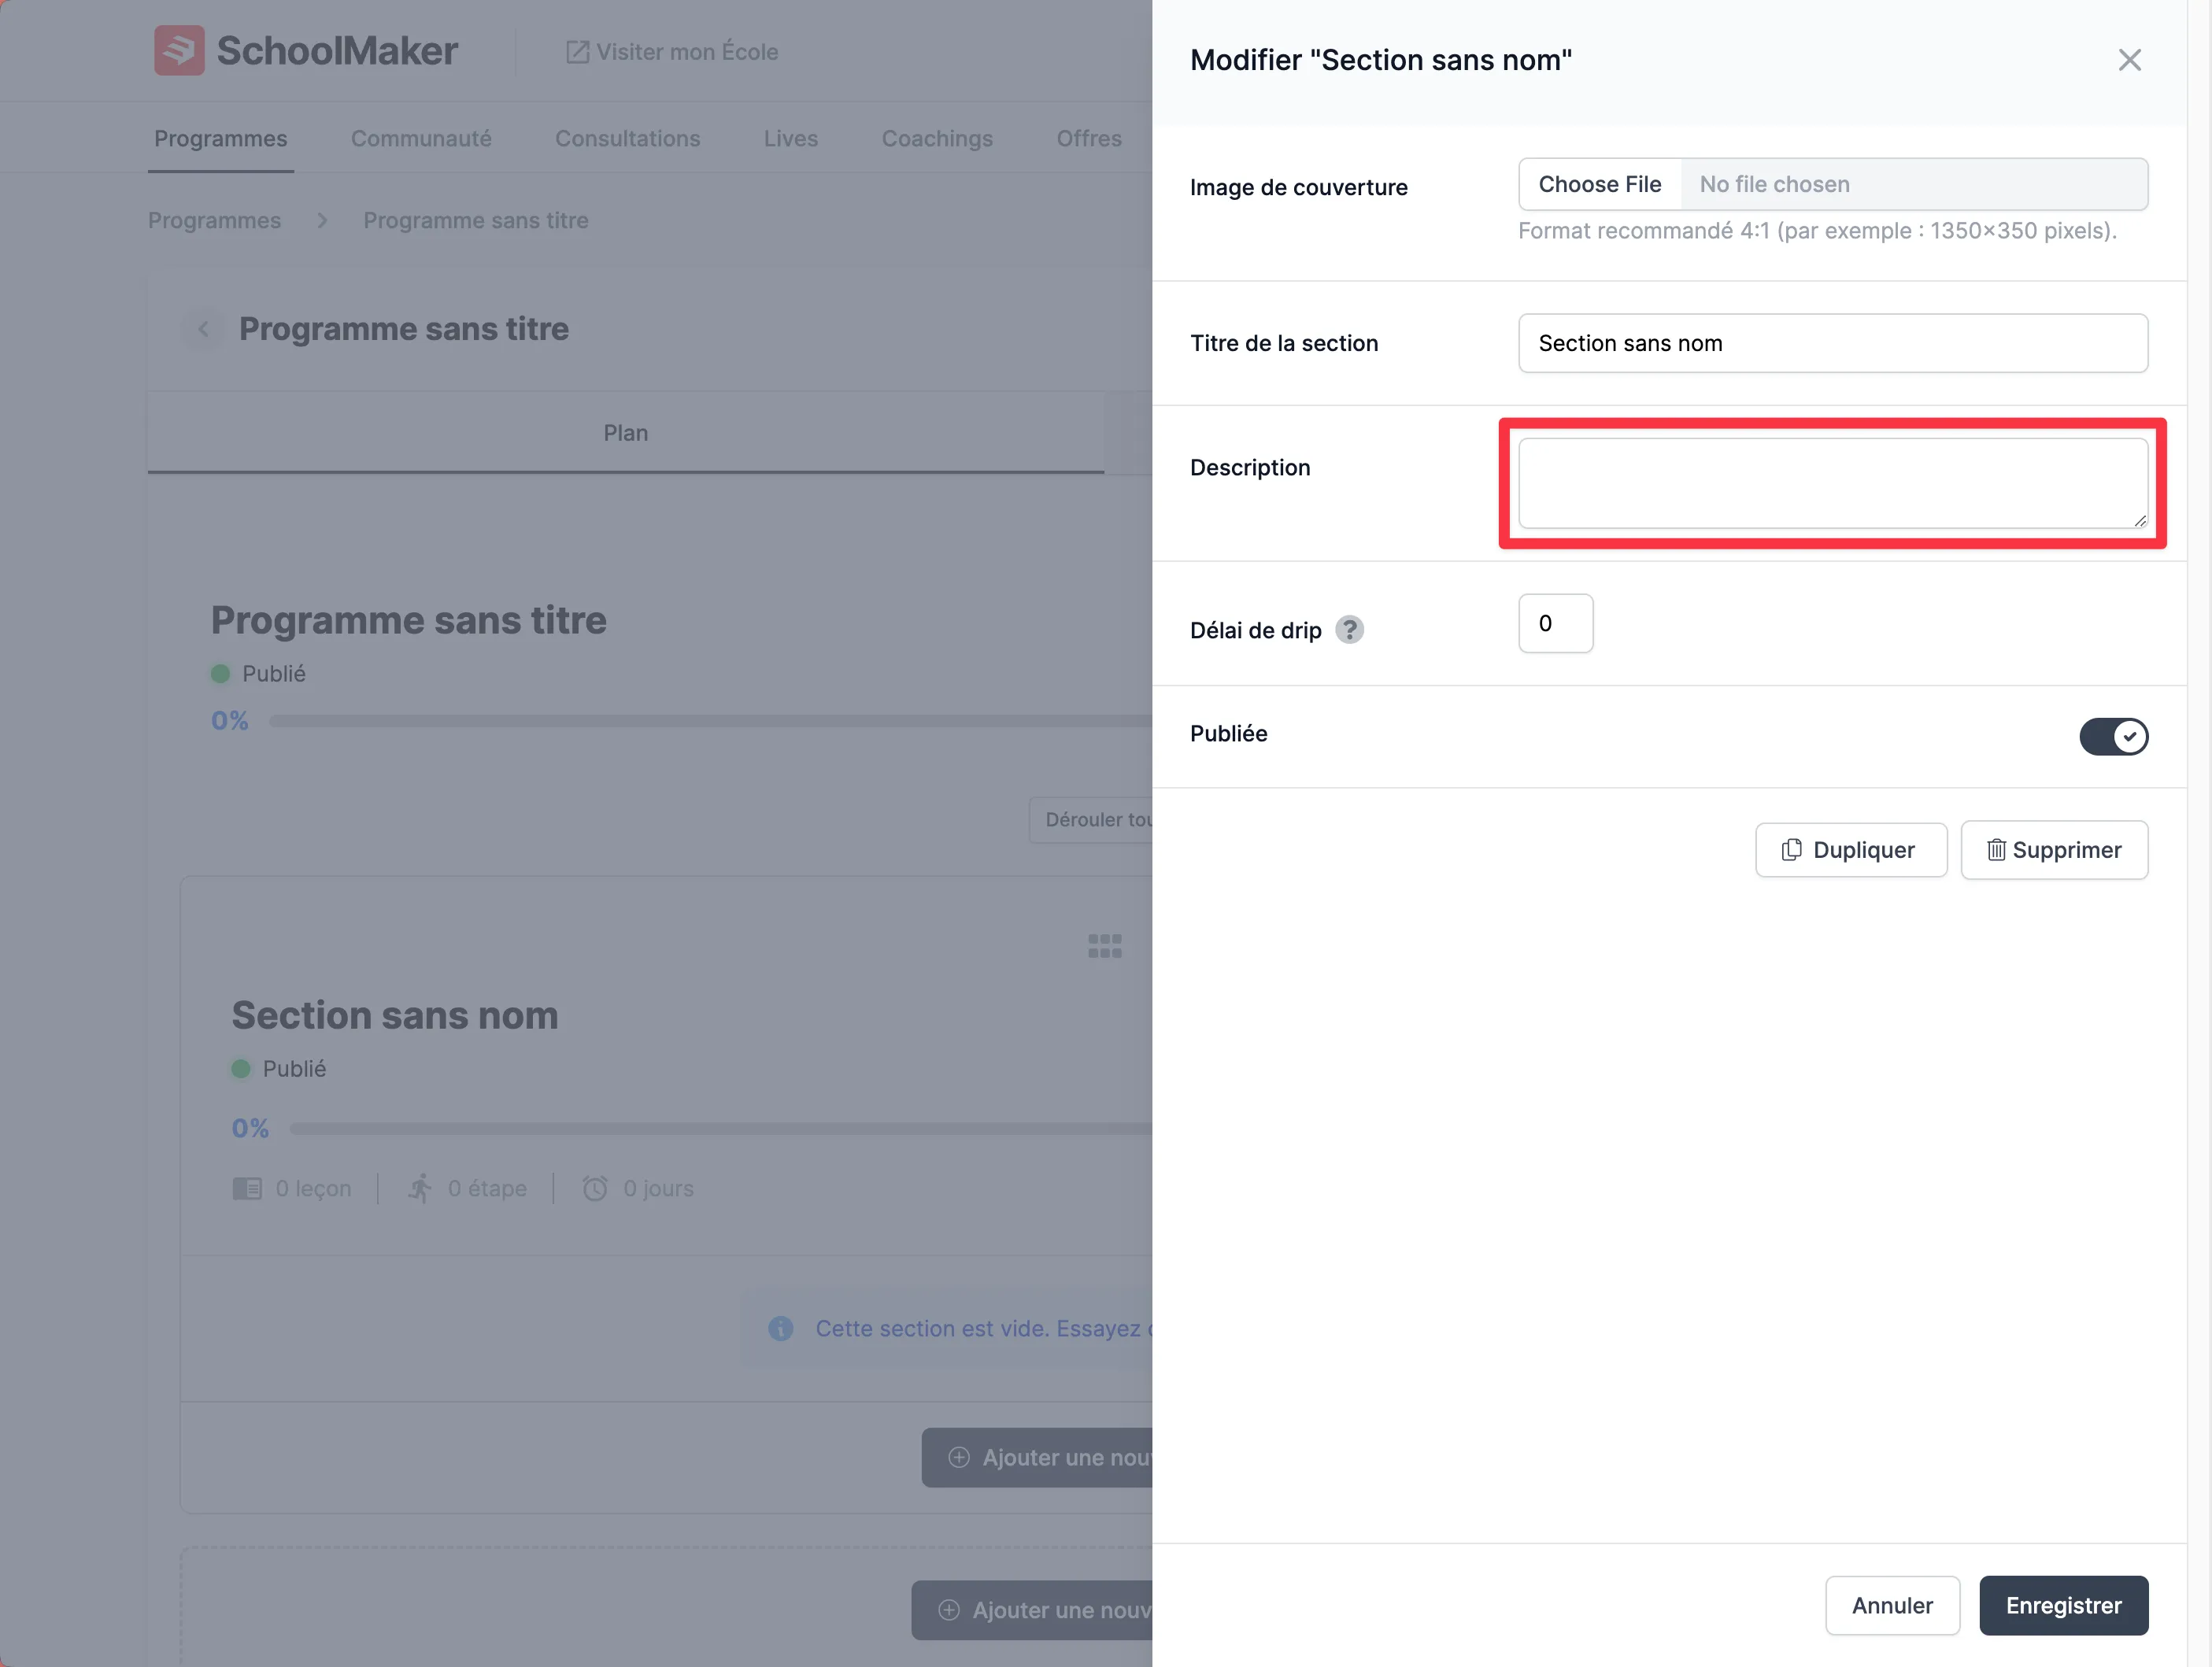This screenshot has height=1667, width=2212.
Task: Select the Offres tab
Action: pos(1088,138)
